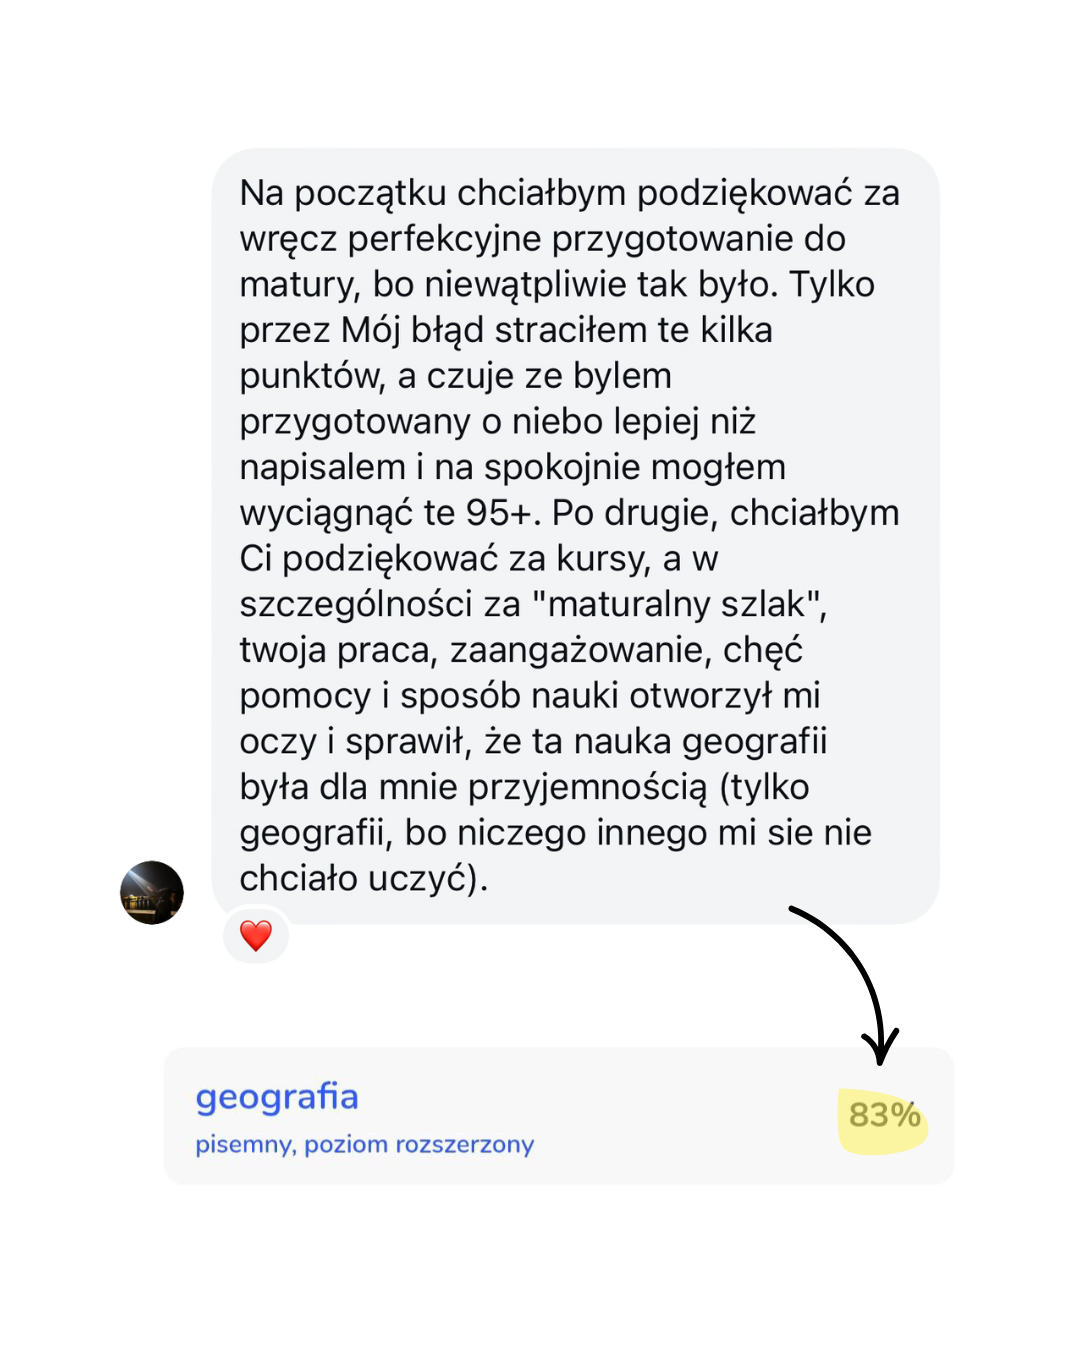Click the last line "chciało uczyć)."
The height and width of the screenshot is (1350, 1080).
[x=363, y=878]
